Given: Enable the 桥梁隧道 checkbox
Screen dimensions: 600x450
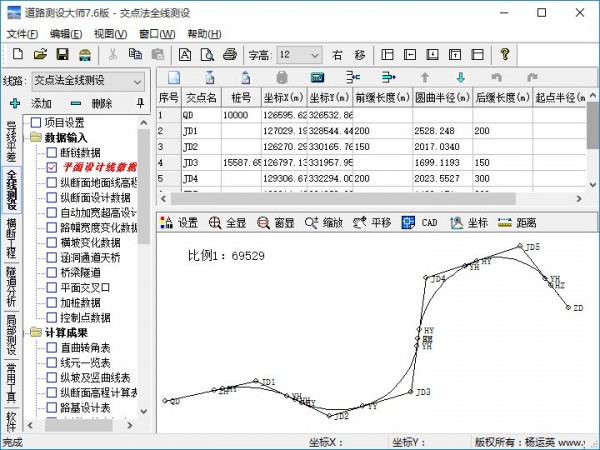Looking at the screenshot, I should click(x=52, y=273).
